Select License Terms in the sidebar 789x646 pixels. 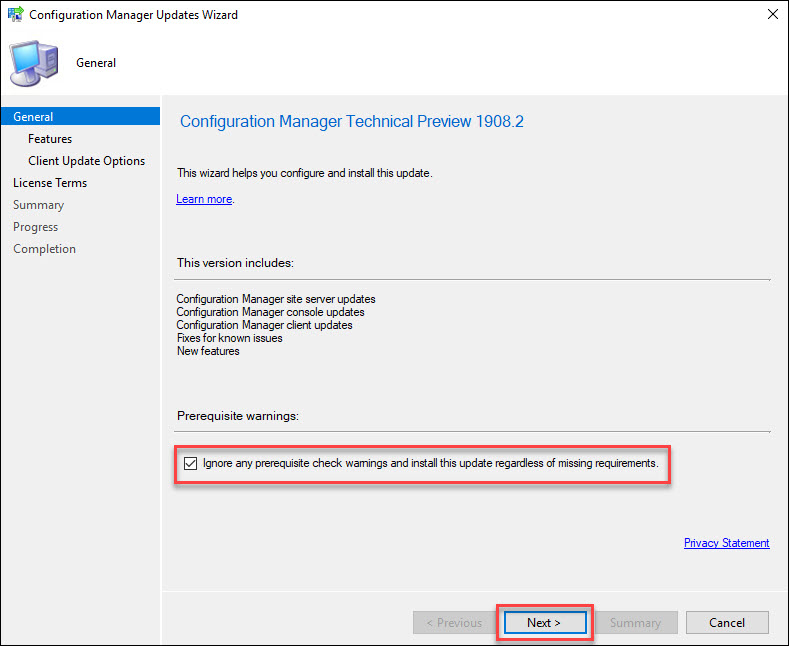[x=50, y=183]
